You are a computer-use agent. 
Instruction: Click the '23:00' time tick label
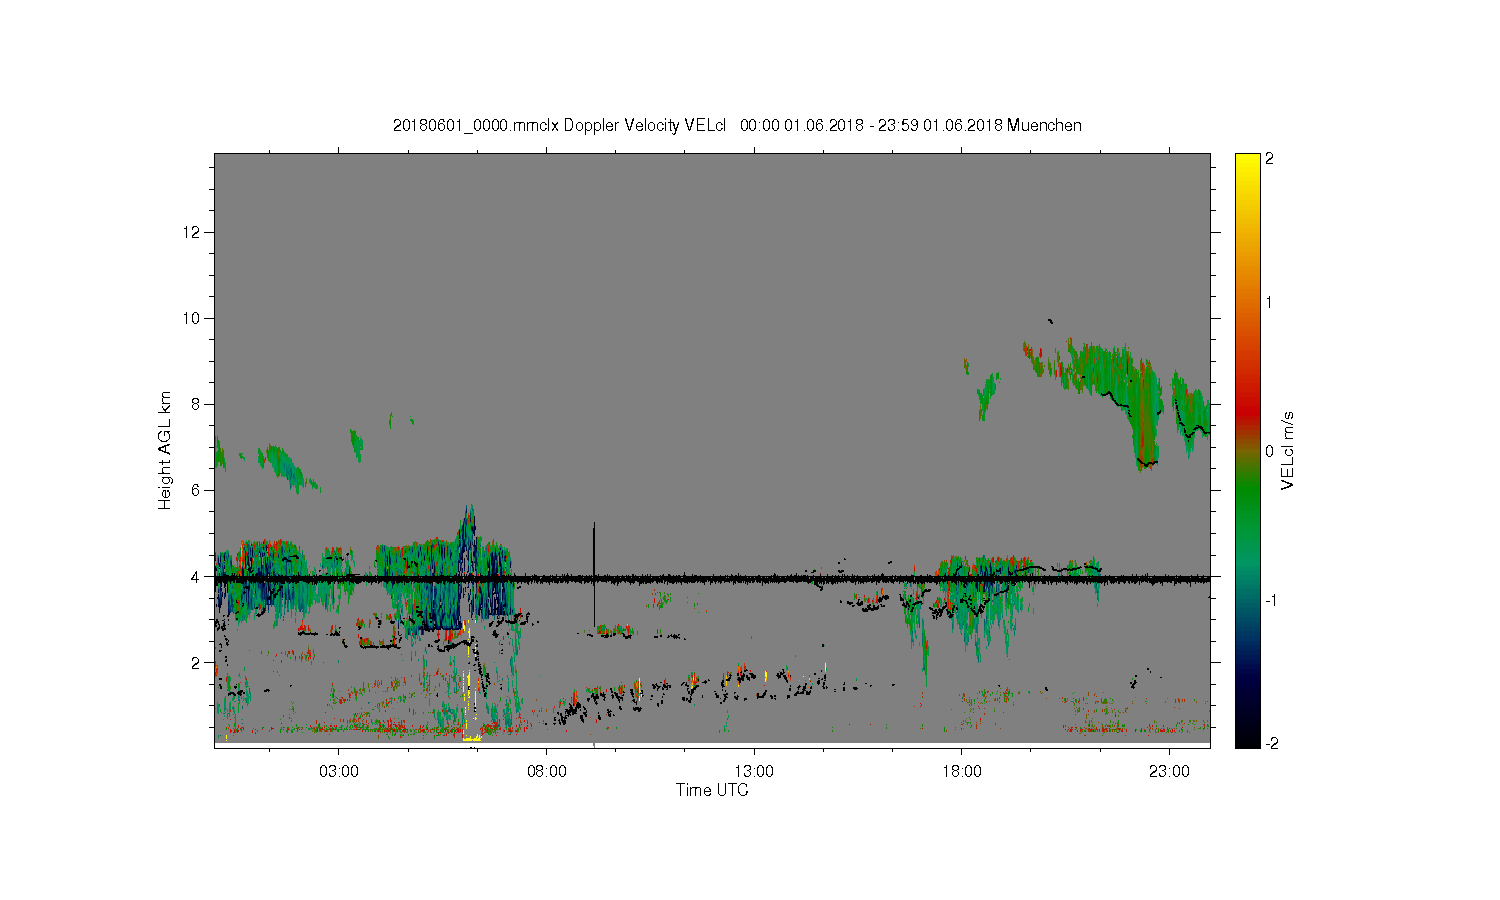[x=1169, y=772]
